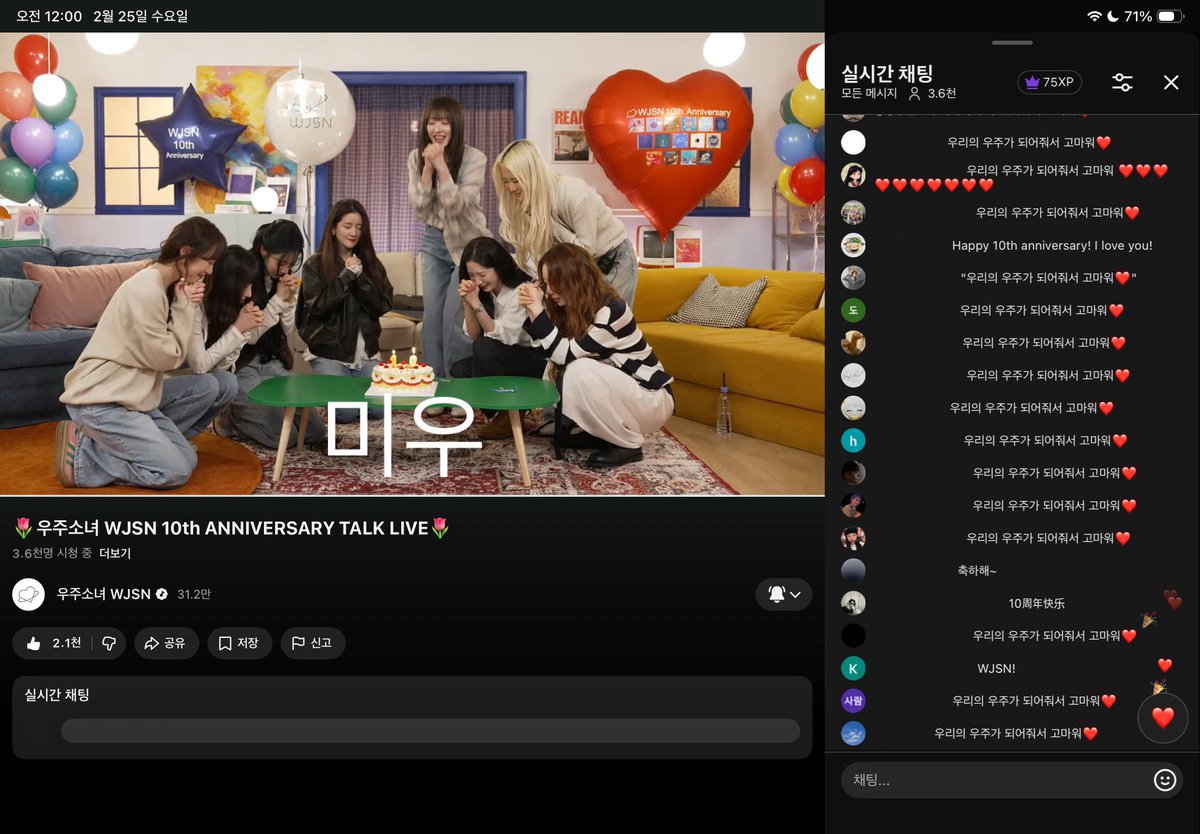Image resolution: width=1200 pixels, height=834 pixels.
Task: Open teal 'h' user avatar
Action: (x=853, y=440)
